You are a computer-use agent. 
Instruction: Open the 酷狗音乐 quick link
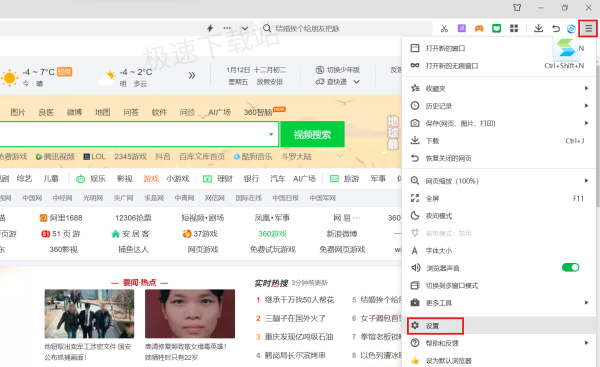(x=253, y=157)
